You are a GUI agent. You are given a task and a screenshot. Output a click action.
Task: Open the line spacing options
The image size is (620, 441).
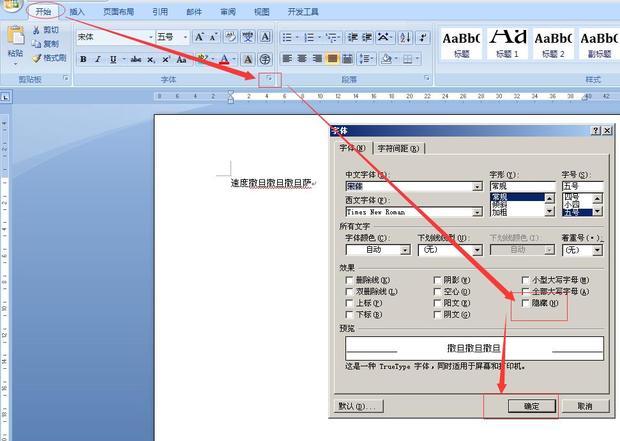pos(364,59)
